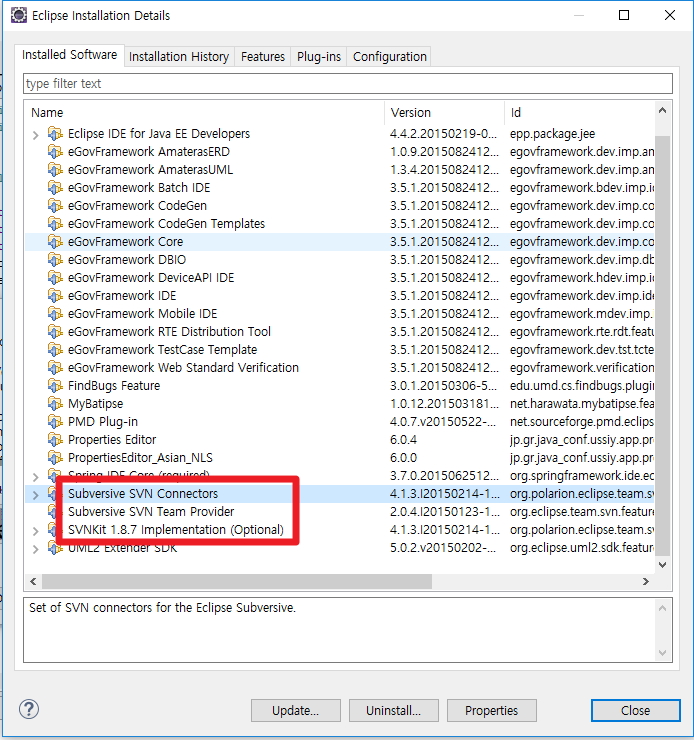The width and height of the screenshot is (694, 740).
Task: Click the eGovFramework Core feature icon
Action: [x=55, y=242]
